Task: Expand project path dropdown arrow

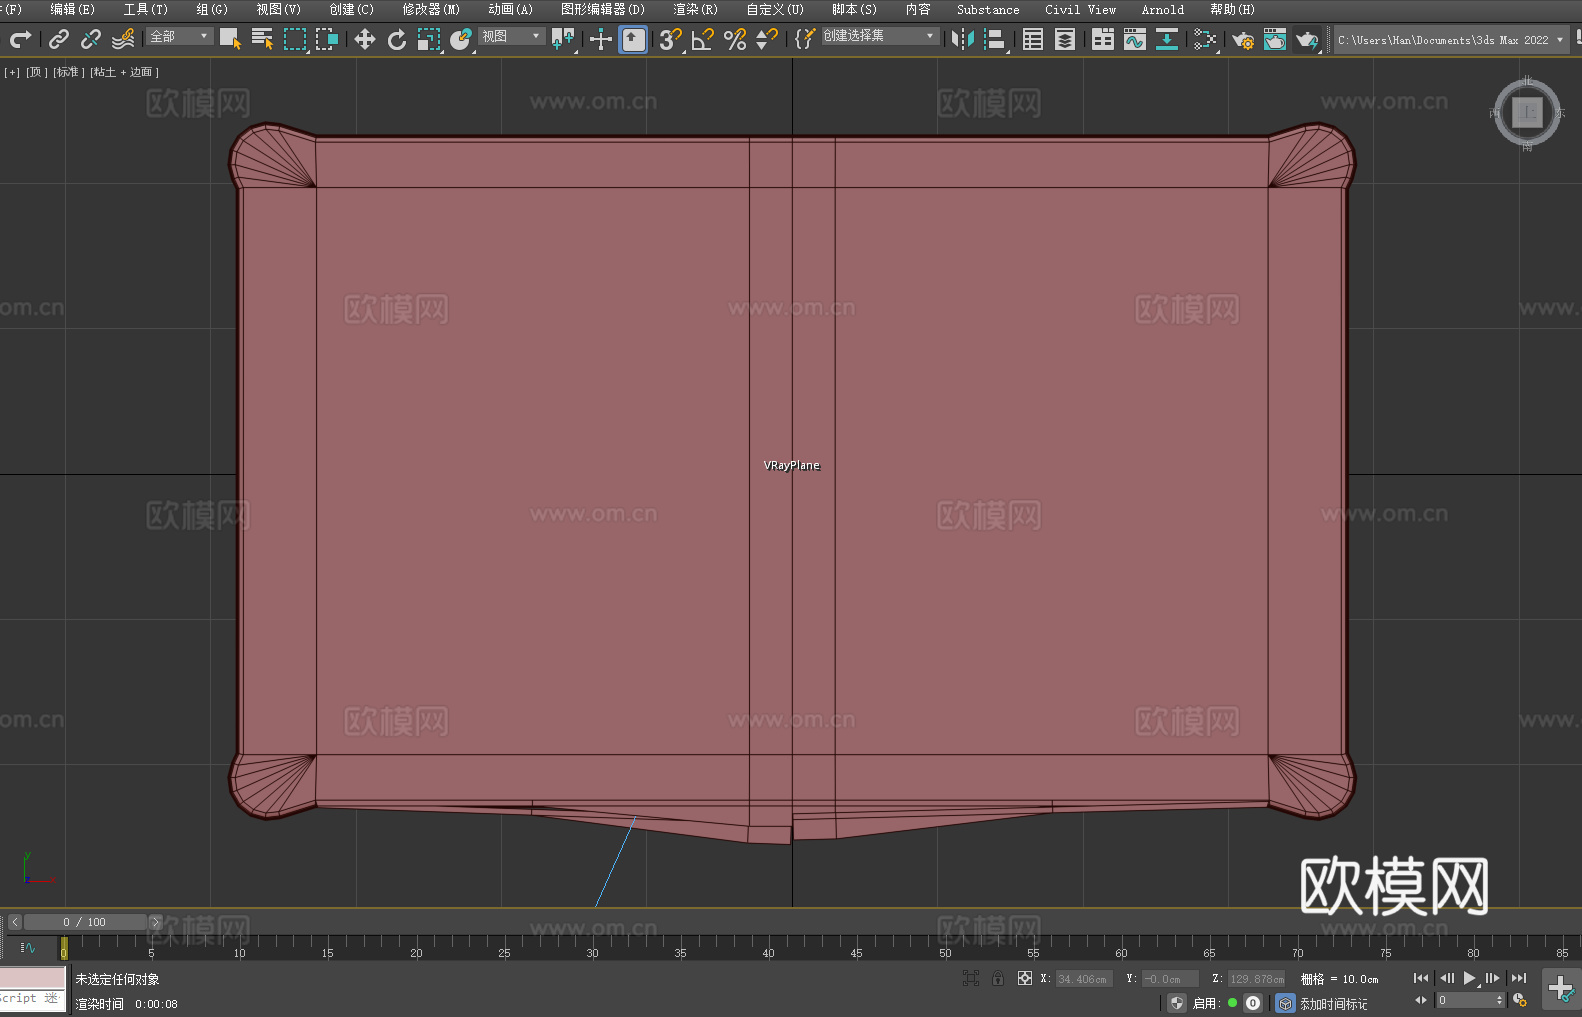Action: 1559,40
